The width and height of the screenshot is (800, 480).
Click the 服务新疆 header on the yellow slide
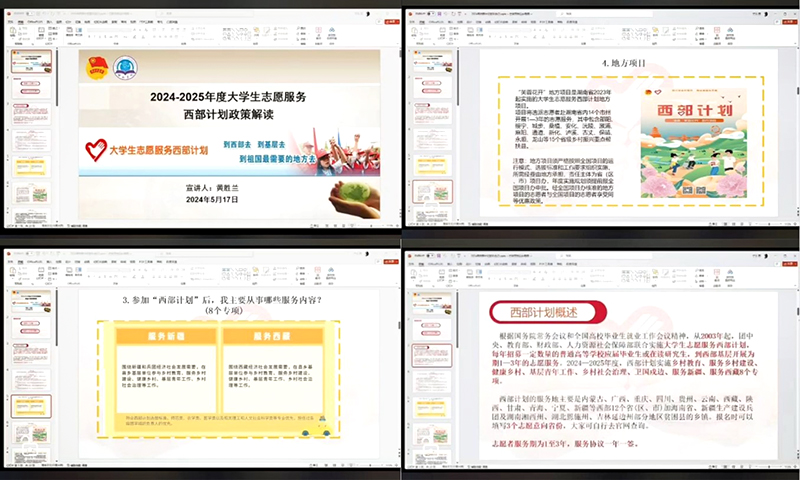[162, 334]
